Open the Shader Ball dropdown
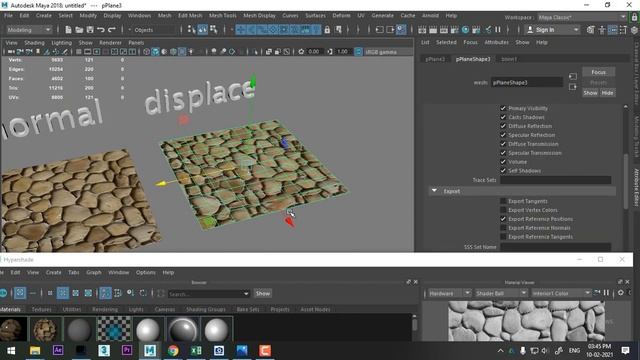 (501, 293)
